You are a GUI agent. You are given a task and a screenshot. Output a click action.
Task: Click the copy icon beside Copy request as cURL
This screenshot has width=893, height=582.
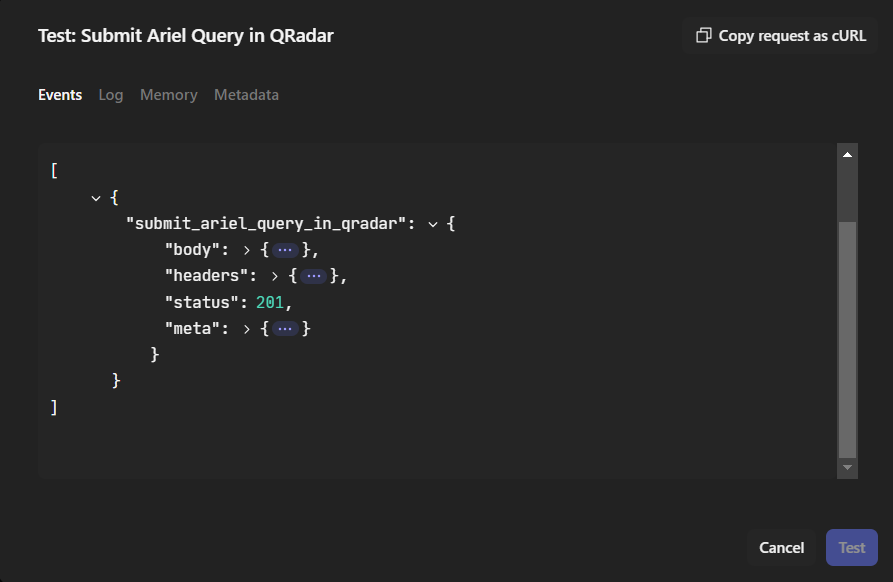[703, 35]
